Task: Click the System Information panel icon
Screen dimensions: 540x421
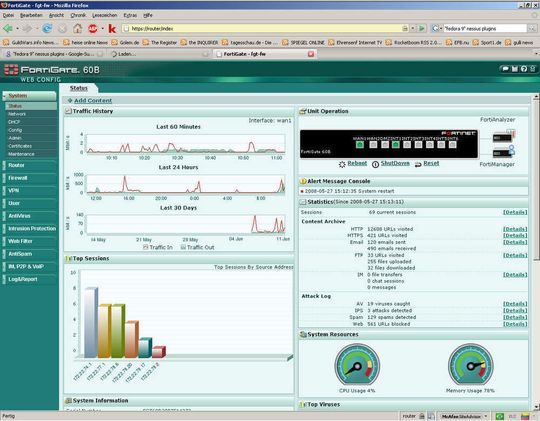Action: (69, 401)
